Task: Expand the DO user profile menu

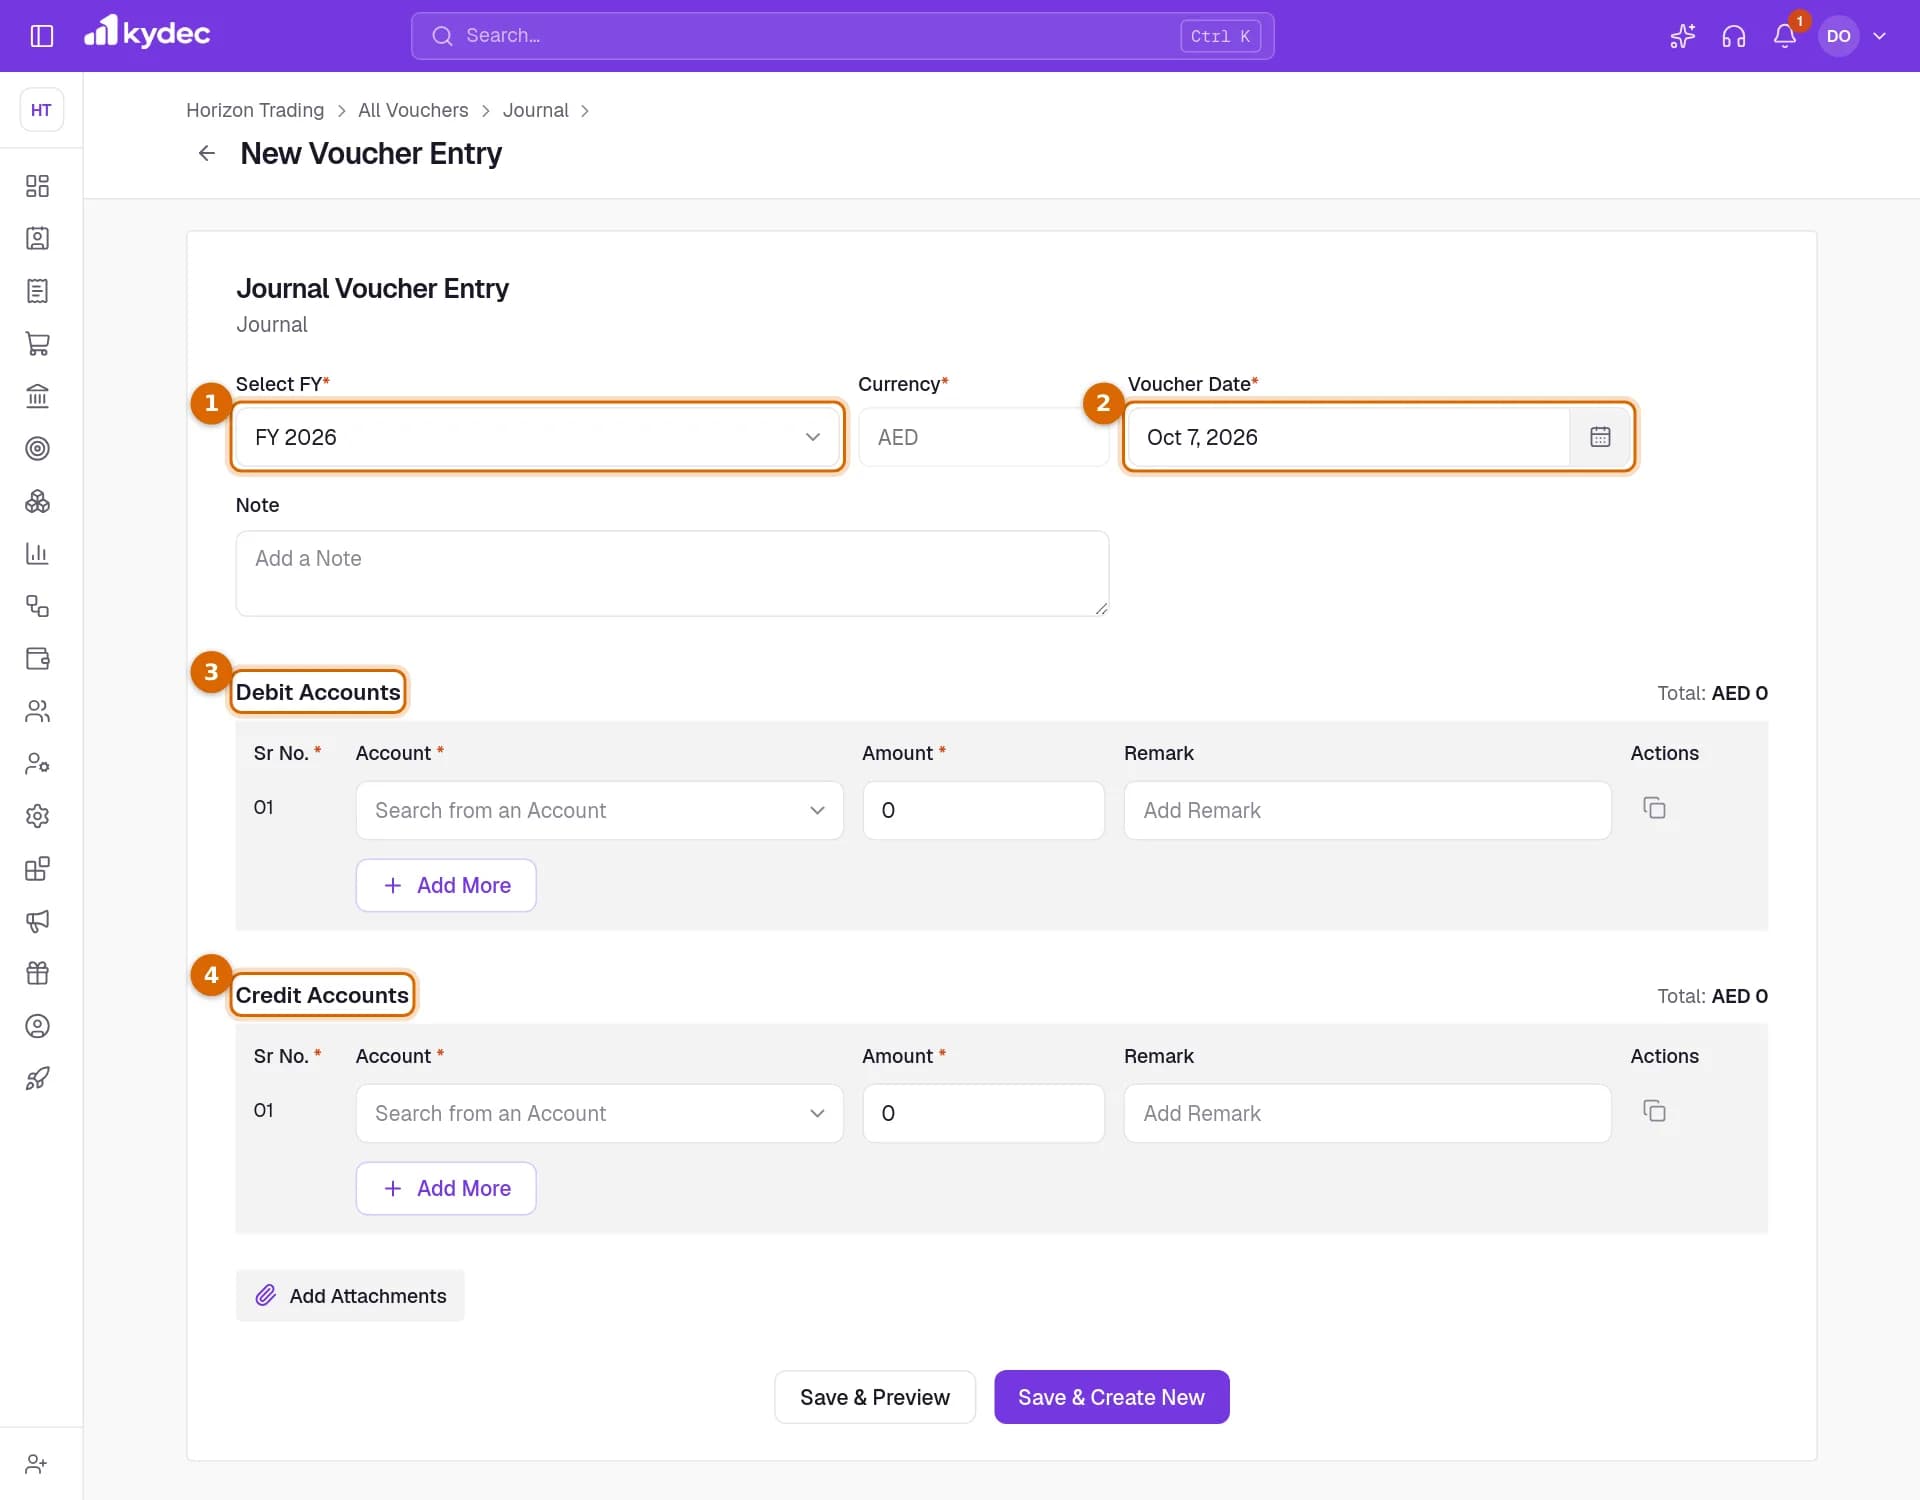Action: pyautogui.click(x=1853, y=36)
